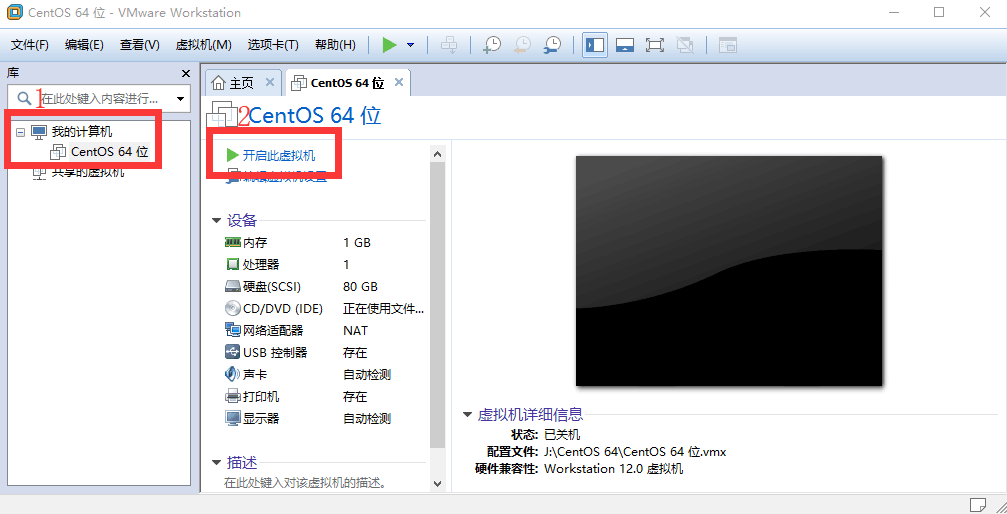Screen dimensions: 1007x514
Task: Click the 1 GB memory value
Action: point(357,243)
